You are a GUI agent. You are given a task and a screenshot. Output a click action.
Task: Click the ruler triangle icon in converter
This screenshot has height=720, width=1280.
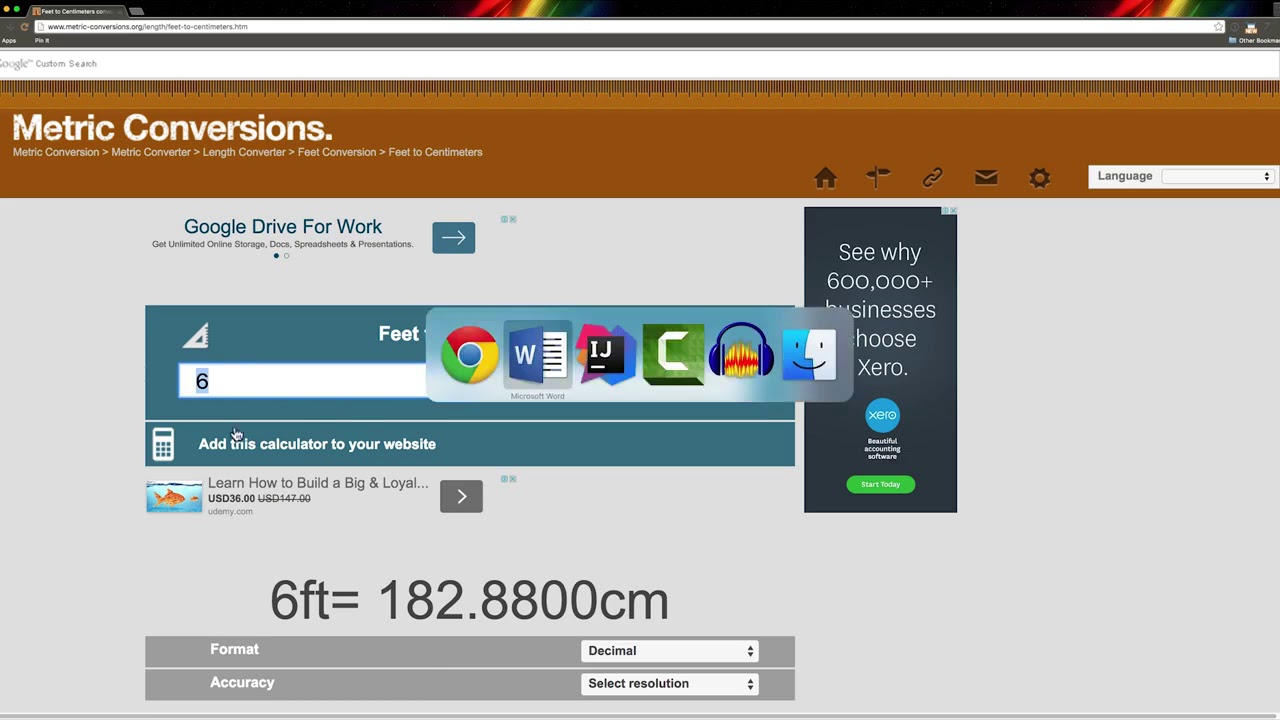pos(196,336)
